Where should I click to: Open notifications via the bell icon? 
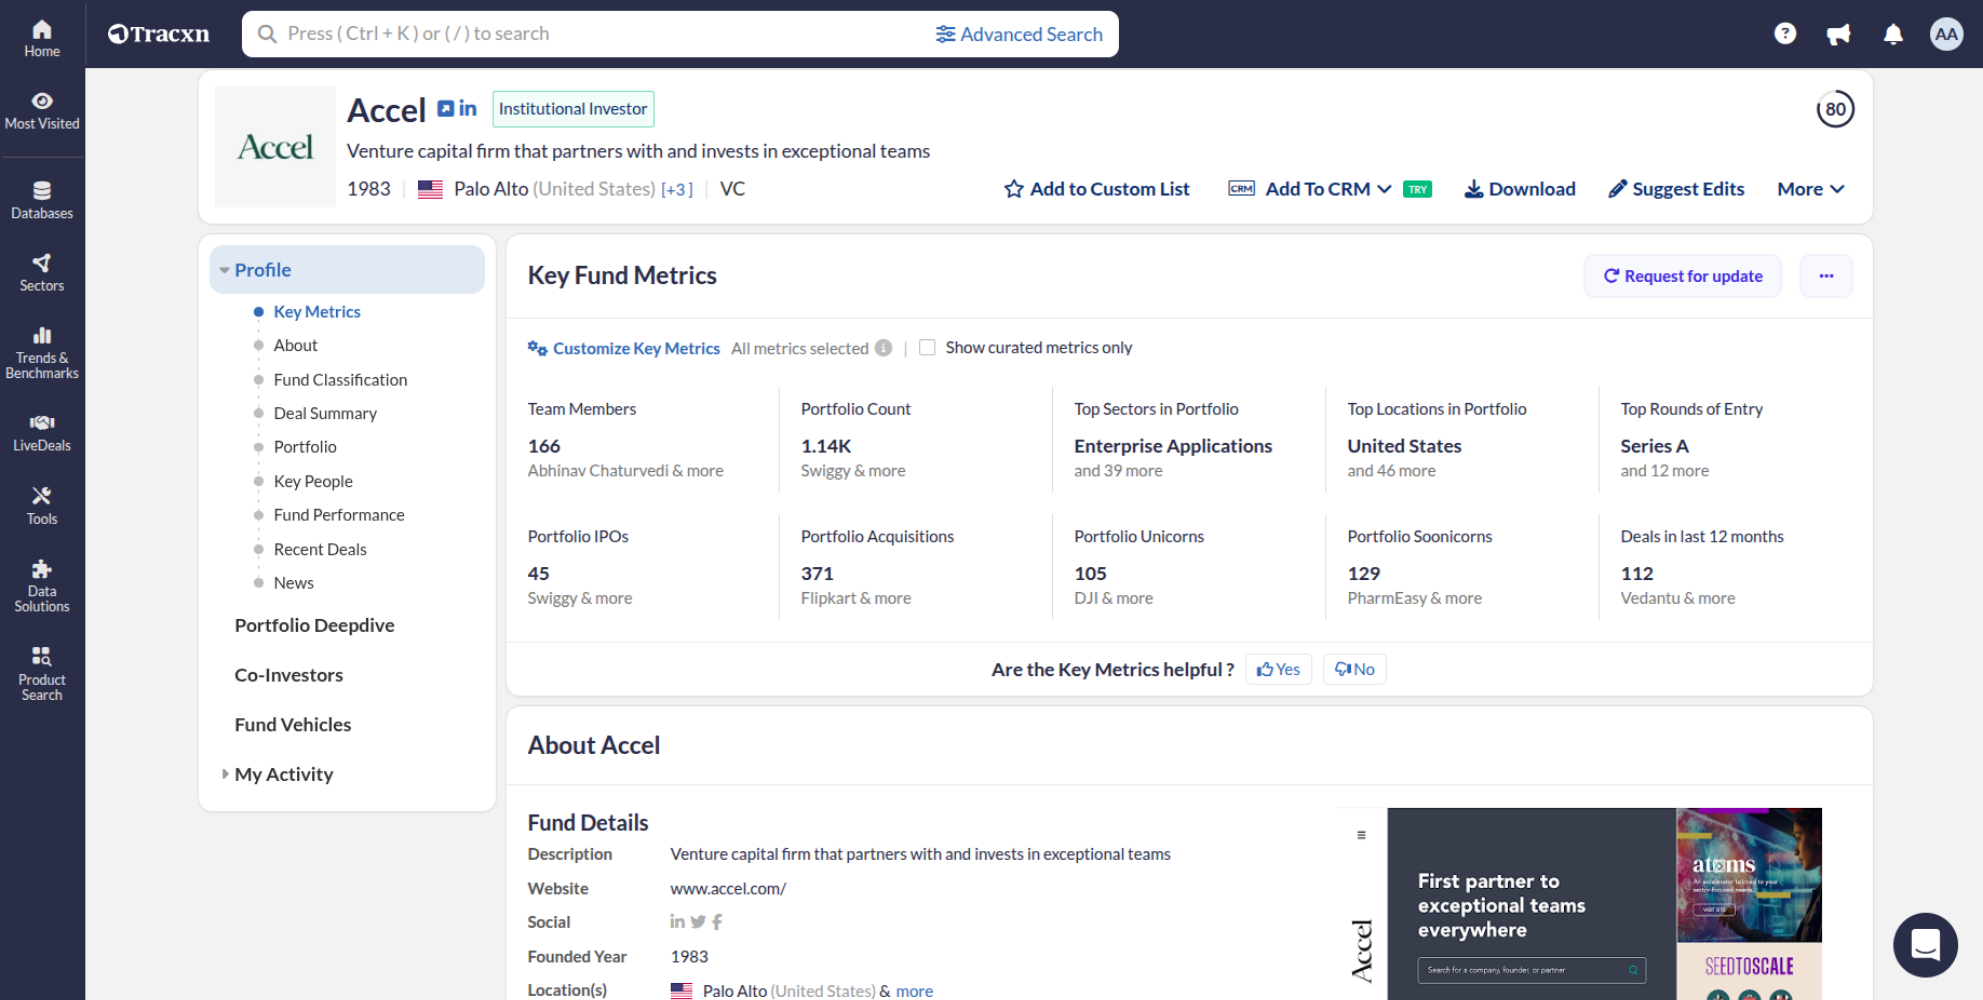pos(1892,33)
